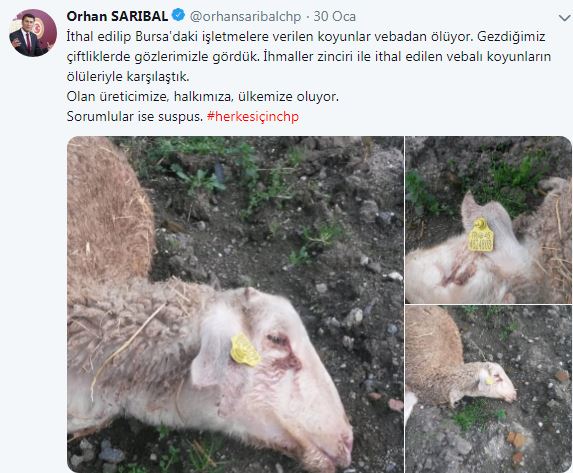Screen dimensions: 573x473
Task: Click the tweet text about Bursa sheep
Action: [309, 57]
